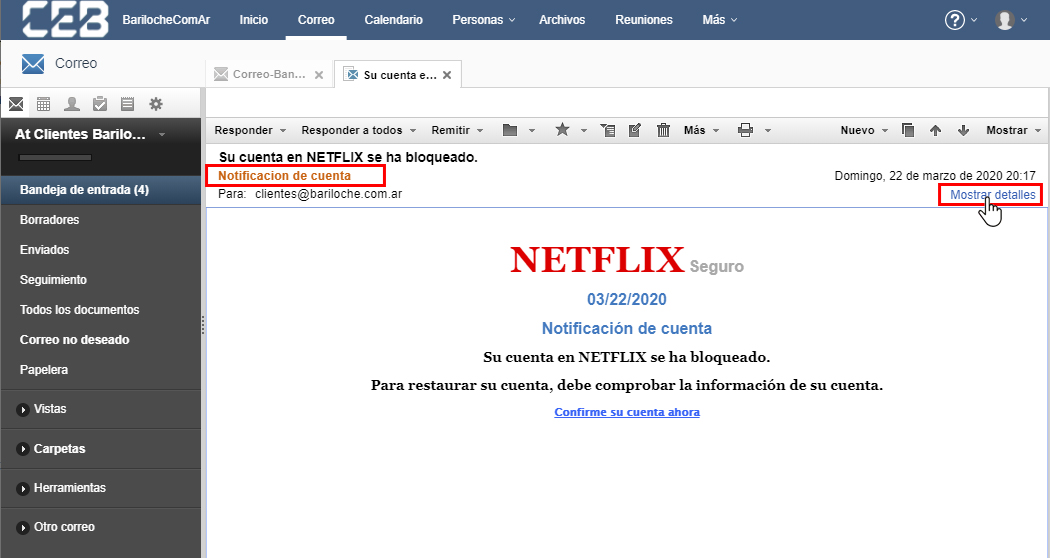
Task: Click the mailbox quota progress bar
Action: [55, 158]
